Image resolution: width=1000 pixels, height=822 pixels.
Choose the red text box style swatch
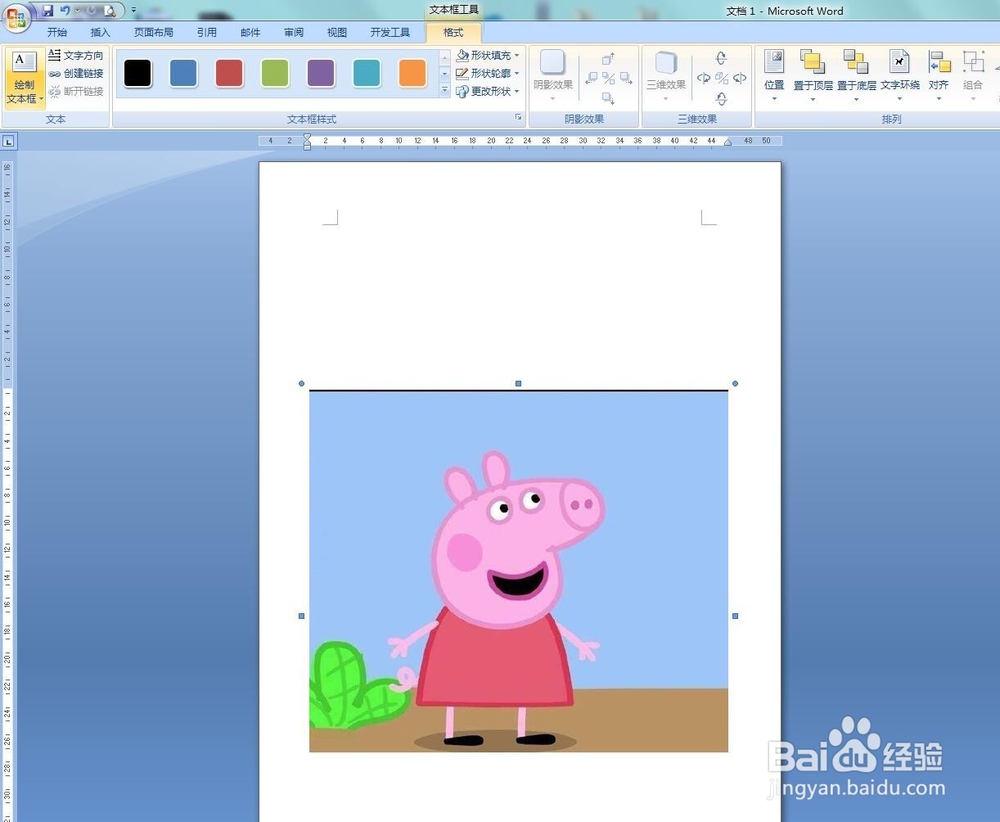(x=229, y=73)
